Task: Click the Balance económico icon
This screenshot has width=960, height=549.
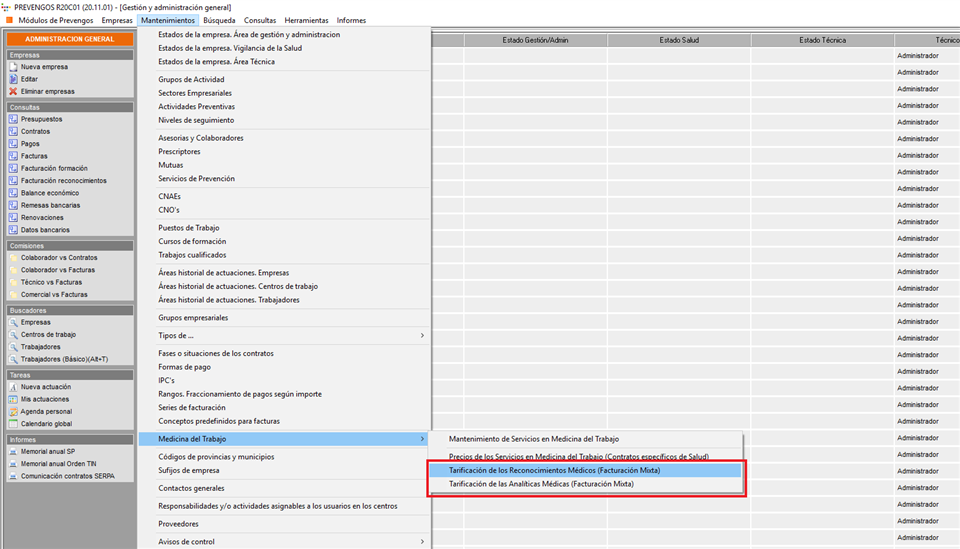Action: tap(13, 193)
